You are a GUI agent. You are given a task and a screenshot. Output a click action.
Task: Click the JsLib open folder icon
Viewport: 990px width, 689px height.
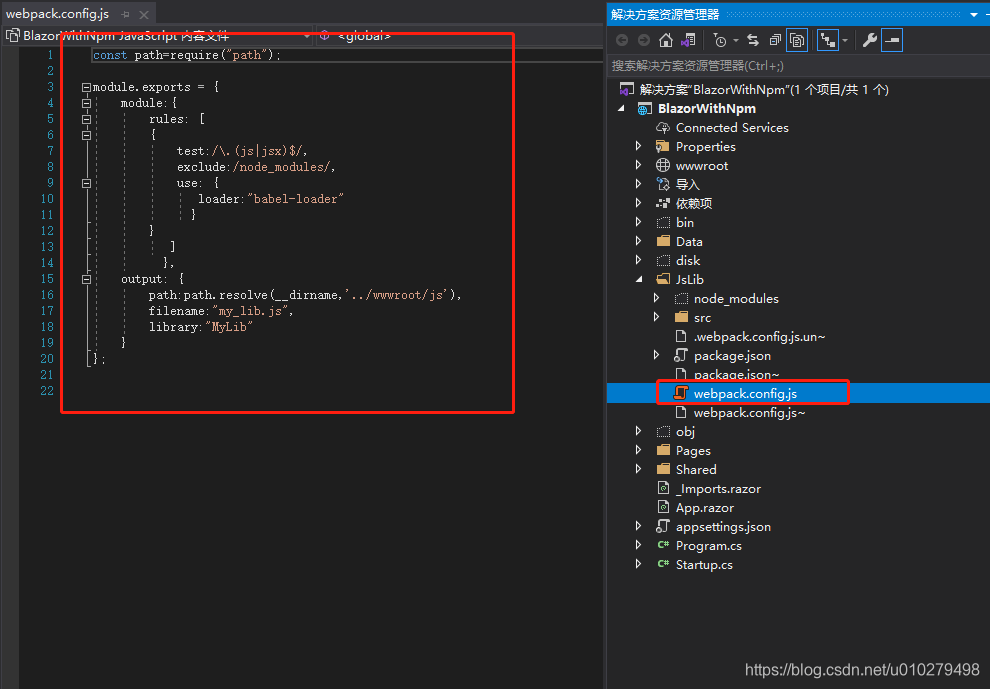(x=662, y=279)
